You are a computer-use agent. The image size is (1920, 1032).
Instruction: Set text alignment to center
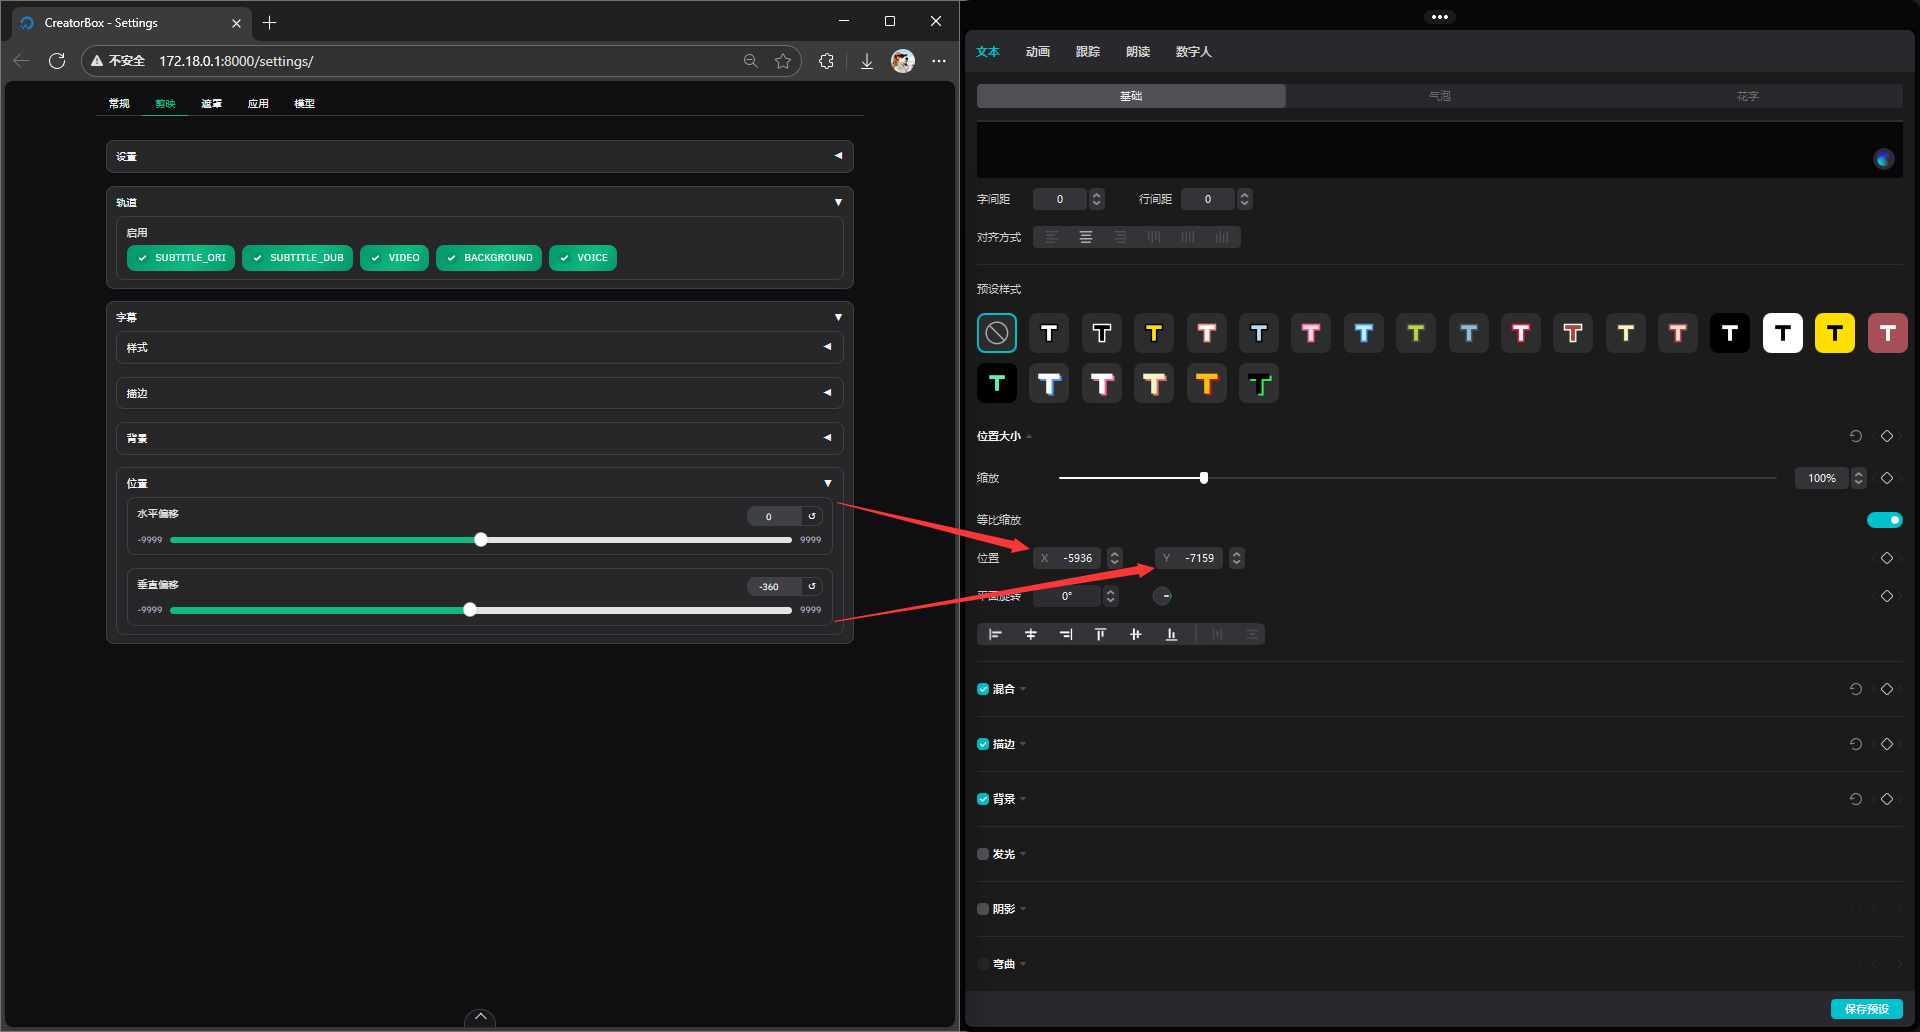point(1086,237)
